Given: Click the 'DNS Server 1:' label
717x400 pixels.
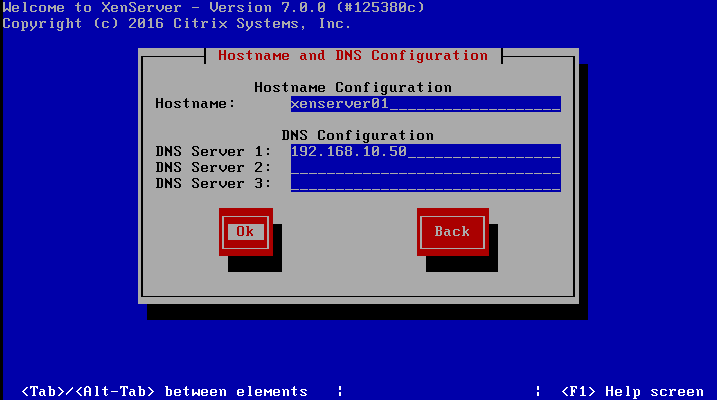Looking at the screenshot, I should [x=213, y=152].
